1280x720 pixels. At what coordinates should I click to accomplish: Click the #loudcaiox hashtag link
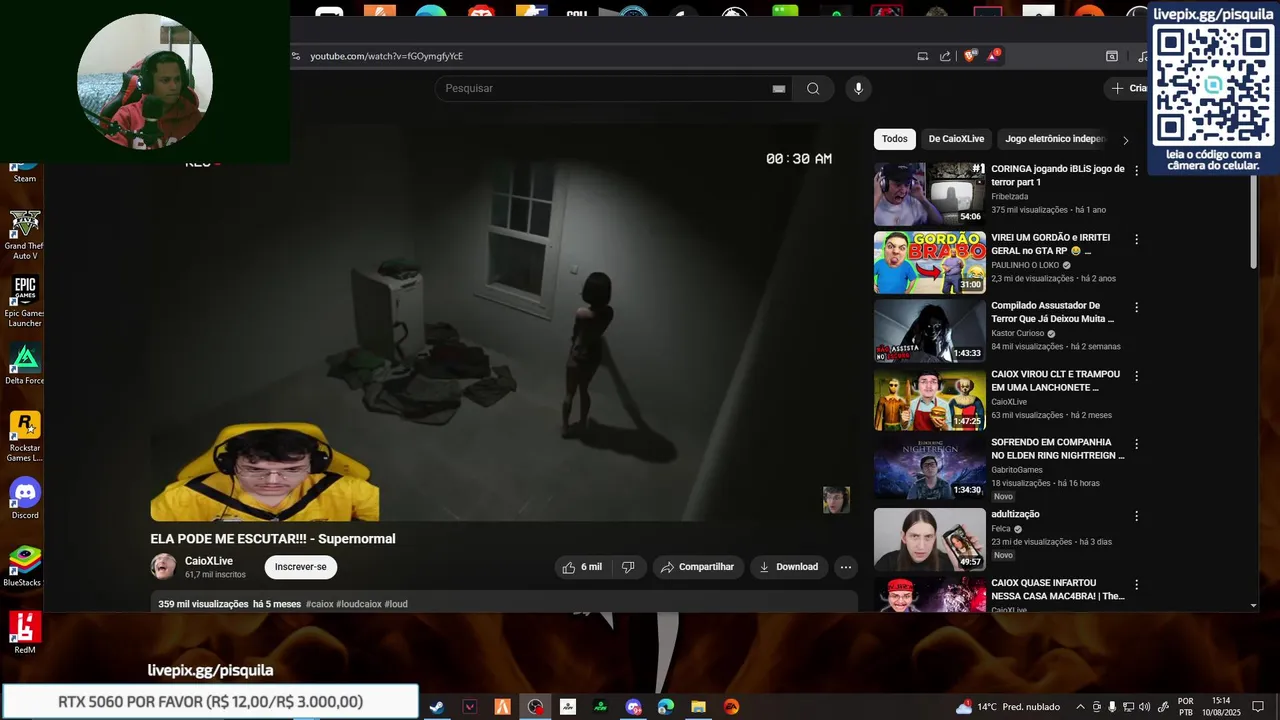click(x=359, y=604)
